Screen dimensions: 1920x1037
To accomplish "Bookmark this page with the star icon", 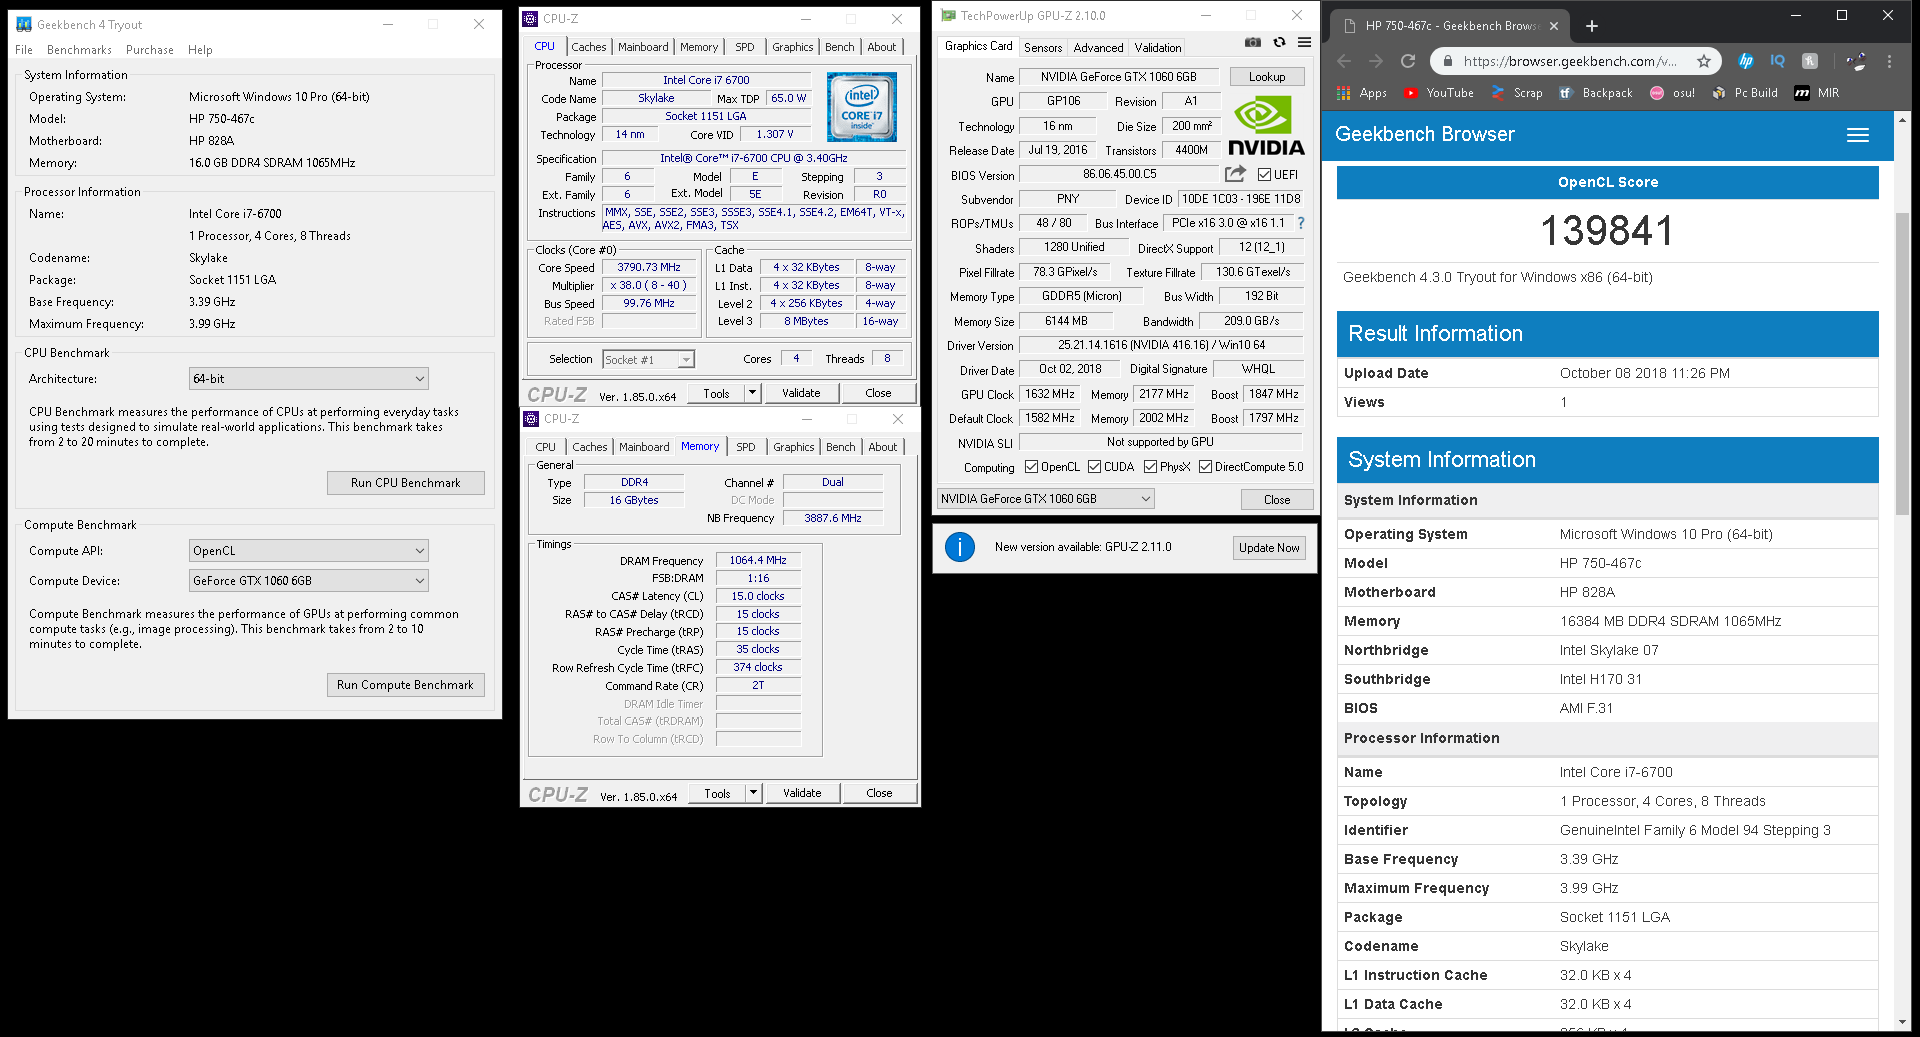I will pyautogui.click(x=1703, y=61).
